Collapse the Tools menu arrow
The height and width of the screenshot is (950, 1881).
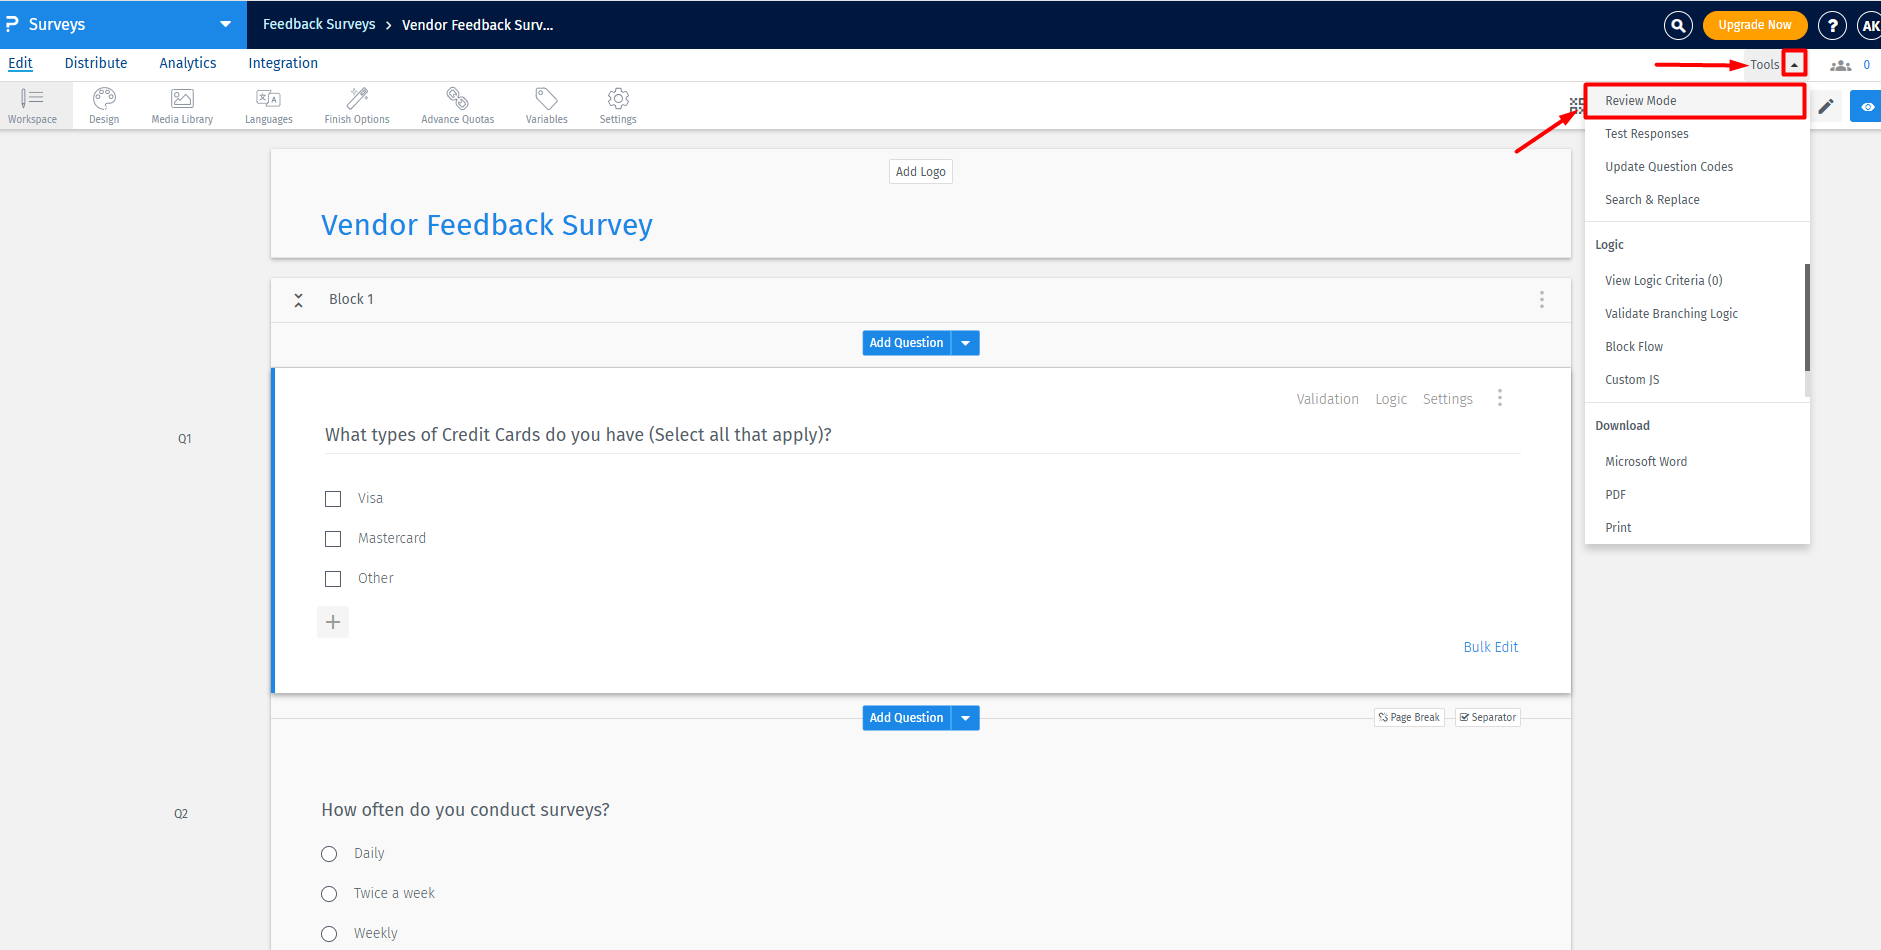click(x=1795, y=62)
